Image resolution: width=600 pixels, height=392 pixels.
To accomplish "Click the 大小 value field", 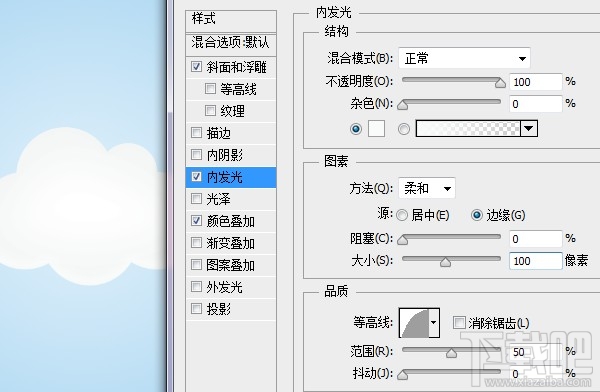I will (536, 261).
